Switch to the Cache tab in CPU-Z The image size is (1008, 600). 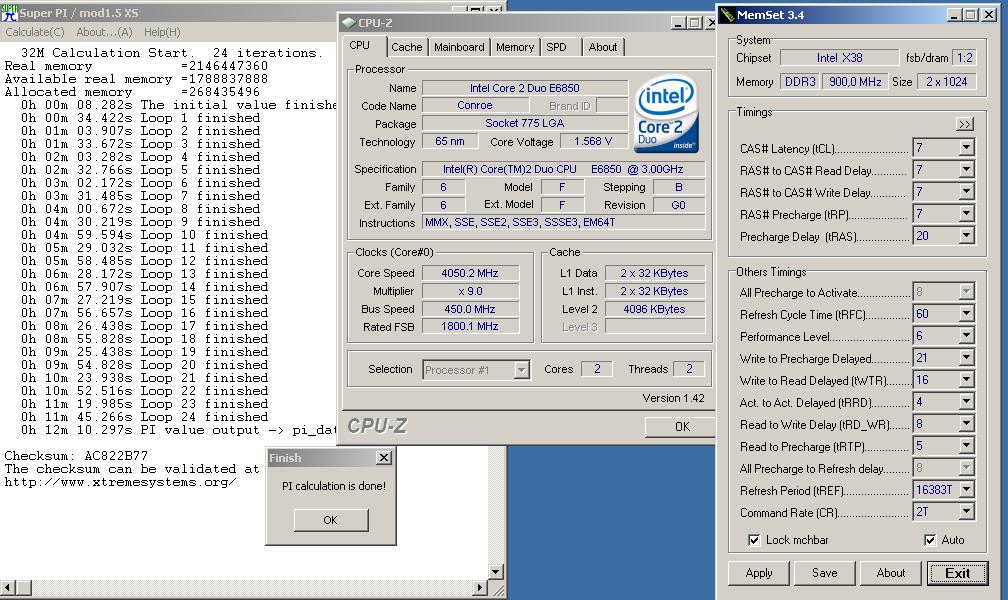[x=407, y=47]
